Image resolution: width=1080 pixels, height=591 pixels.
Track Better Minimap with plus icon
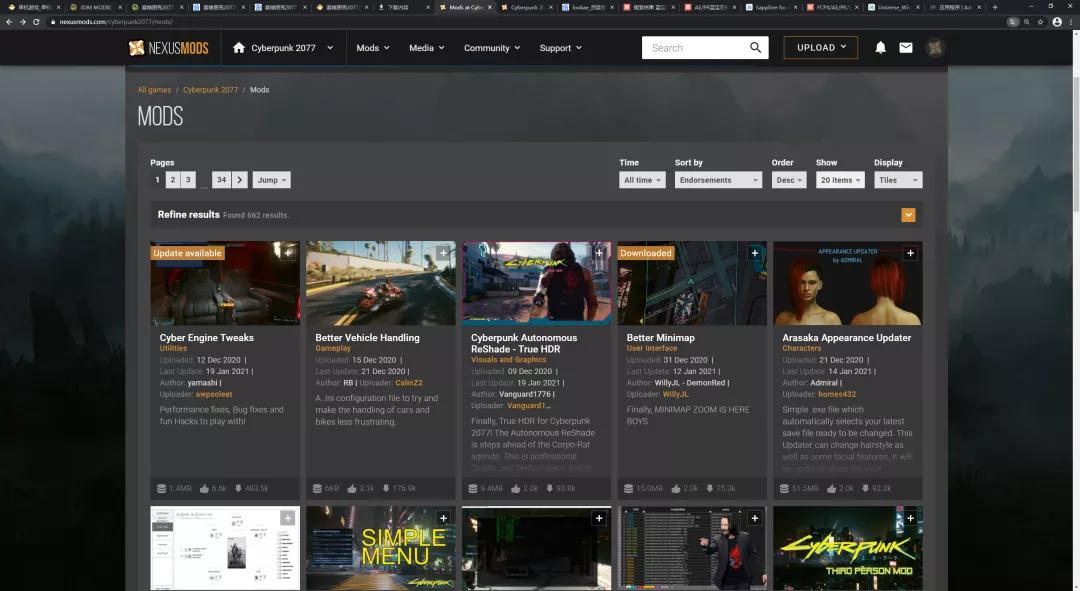coord(755,253)
